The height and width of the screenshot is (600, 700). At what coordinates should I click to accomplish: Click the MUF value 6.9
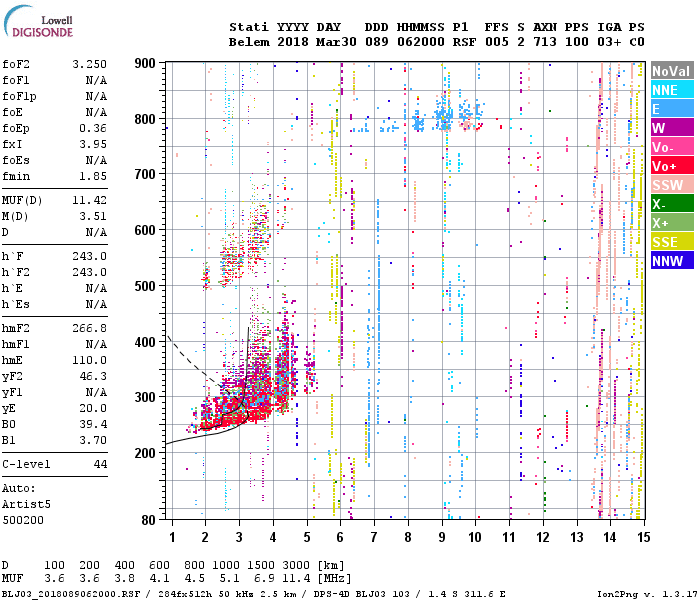coord(264,579)
